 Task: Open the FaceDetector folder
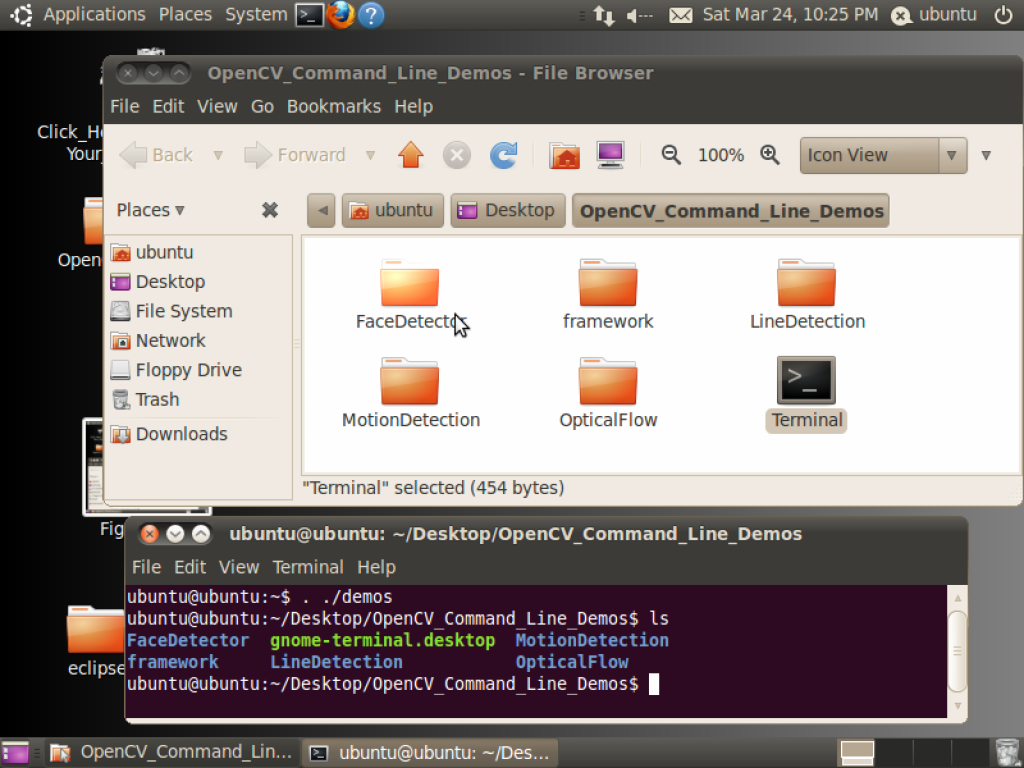(x=410, y=285)
